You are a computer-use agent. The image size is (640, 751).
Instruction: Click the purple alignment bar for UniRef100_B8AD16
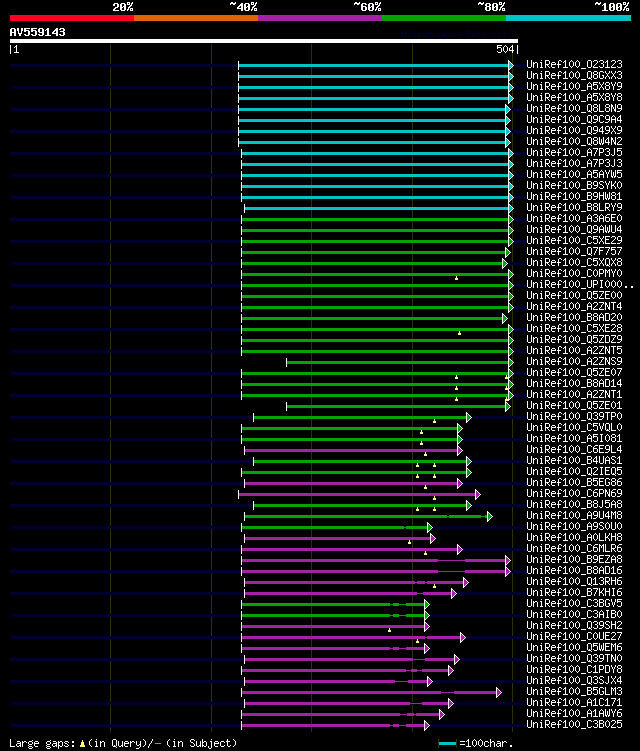pos(374,572)
